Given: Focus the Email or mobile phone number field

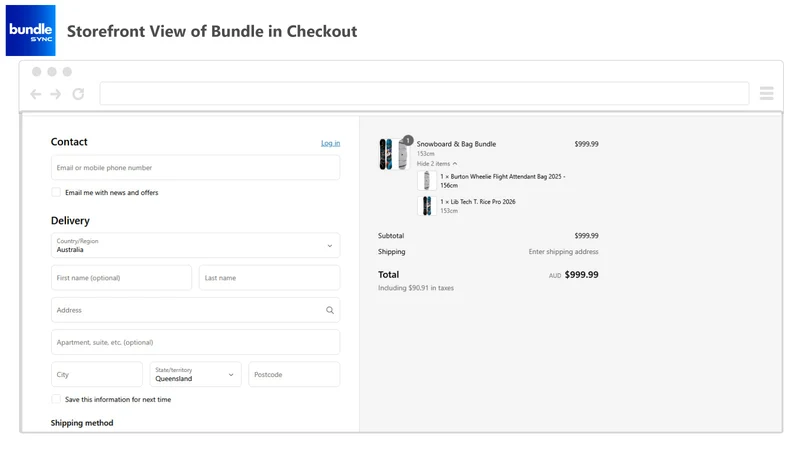Looking at the screenshot, I should [195, 167].
